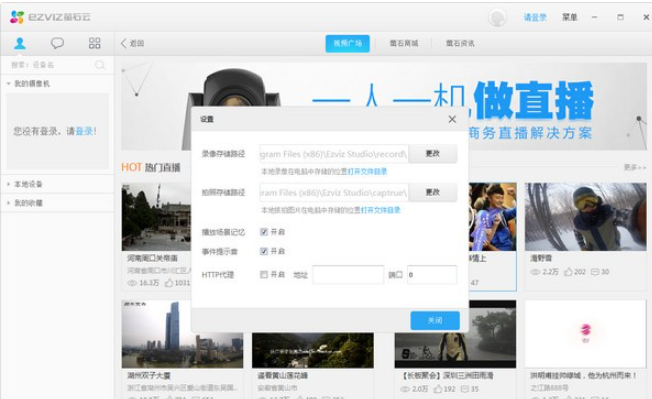Click the record storage path field
The height and width of the screenshot is (399, 652).
334,154
